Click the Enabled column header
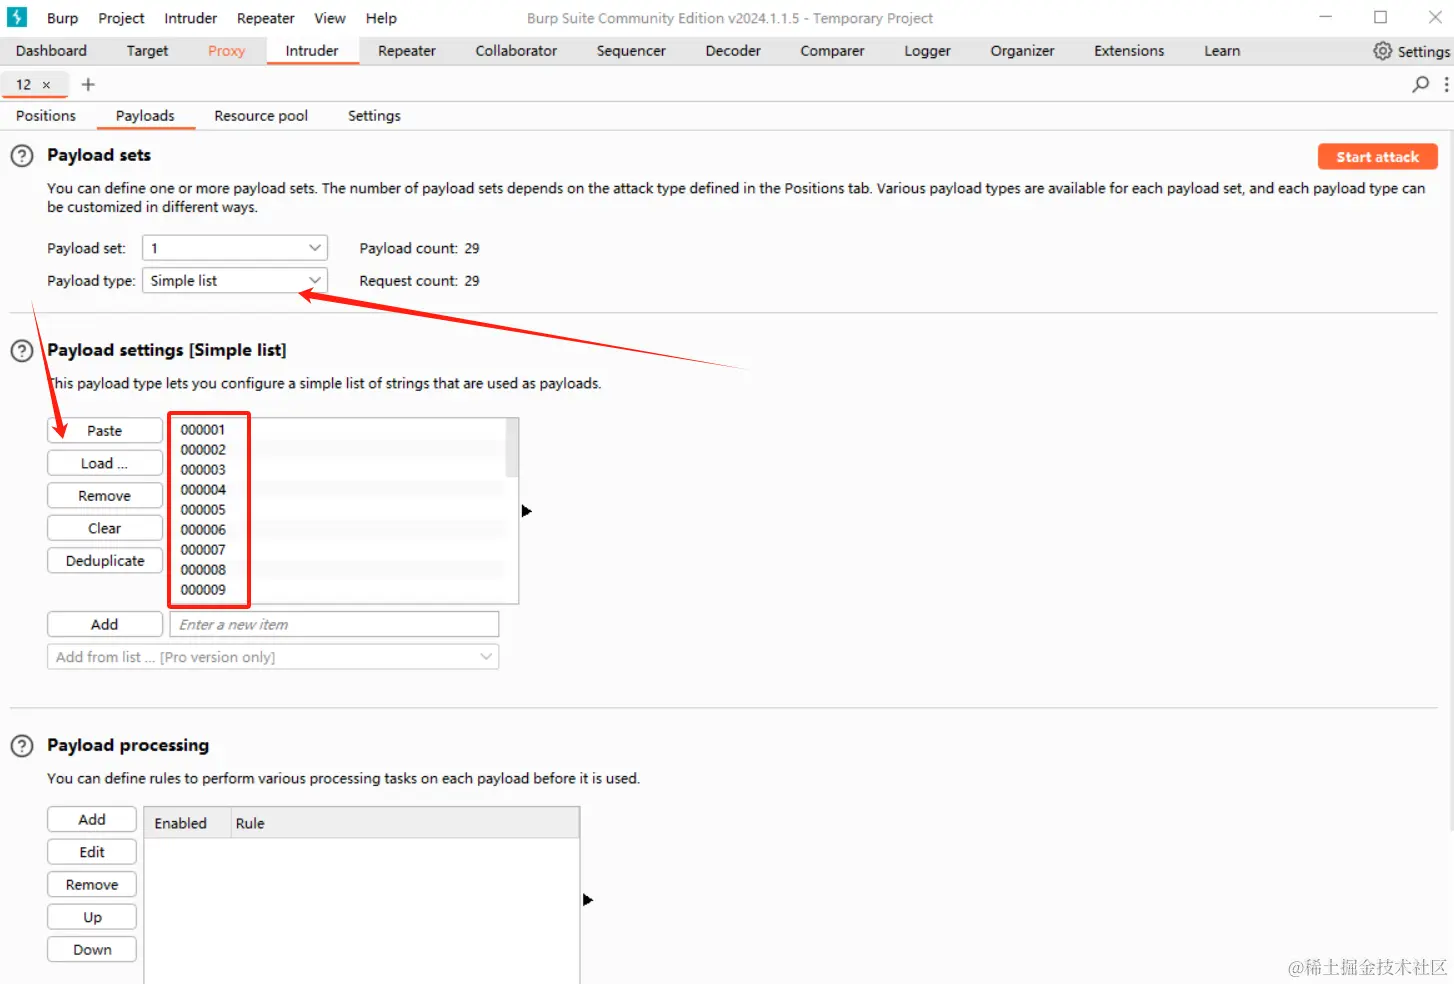 point(188,824)
